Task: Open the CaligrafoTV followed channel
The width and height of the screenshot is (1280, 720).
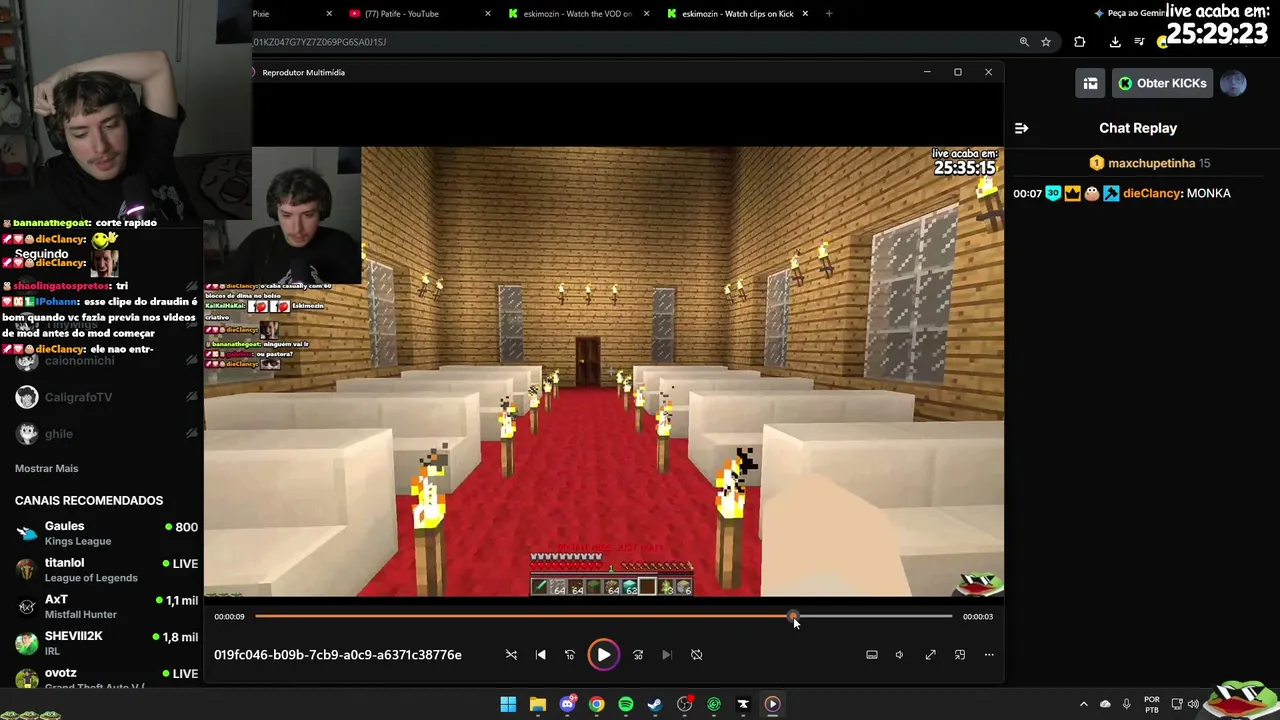Action: pyautogui.click(x=100, y=397)
